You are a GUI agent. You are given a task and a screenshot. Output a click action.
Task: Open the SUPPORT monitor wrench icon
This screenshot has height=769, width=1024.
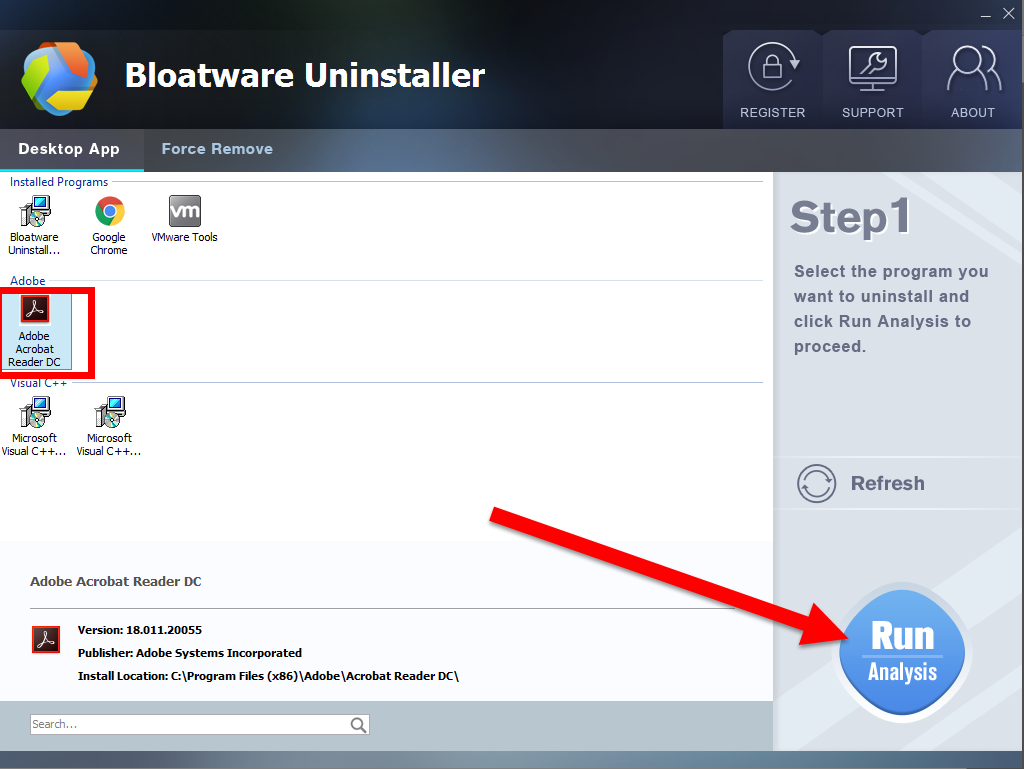click(x=872, y=67)
